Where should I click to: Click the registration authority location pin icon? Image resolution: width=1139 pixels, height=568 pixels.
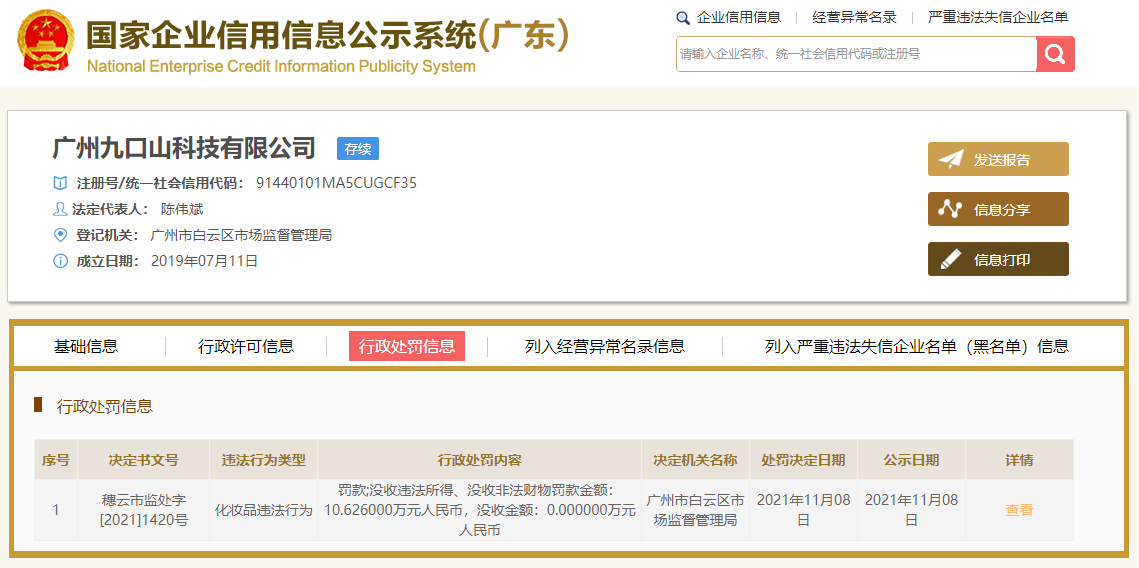click(x=60, y=235)
